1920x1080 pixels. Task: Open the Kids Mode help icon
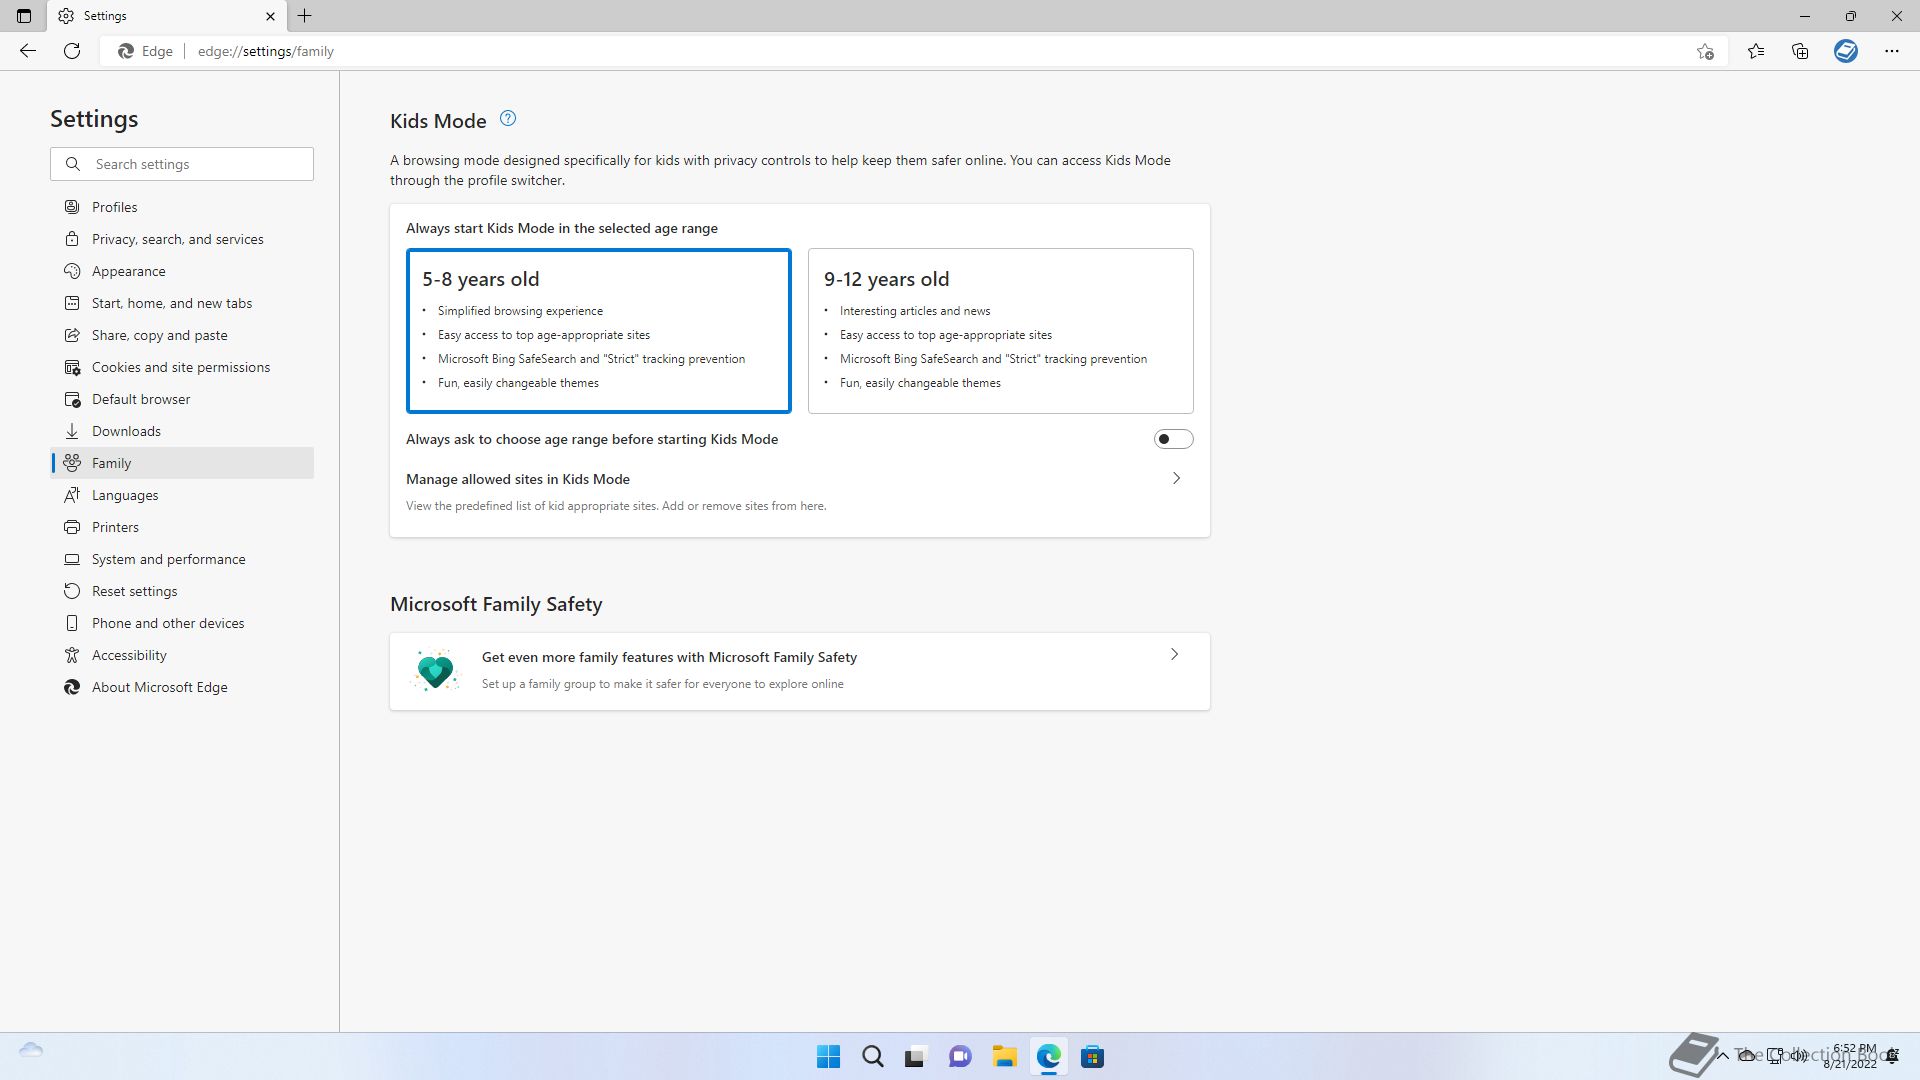[x=508, y=119]
